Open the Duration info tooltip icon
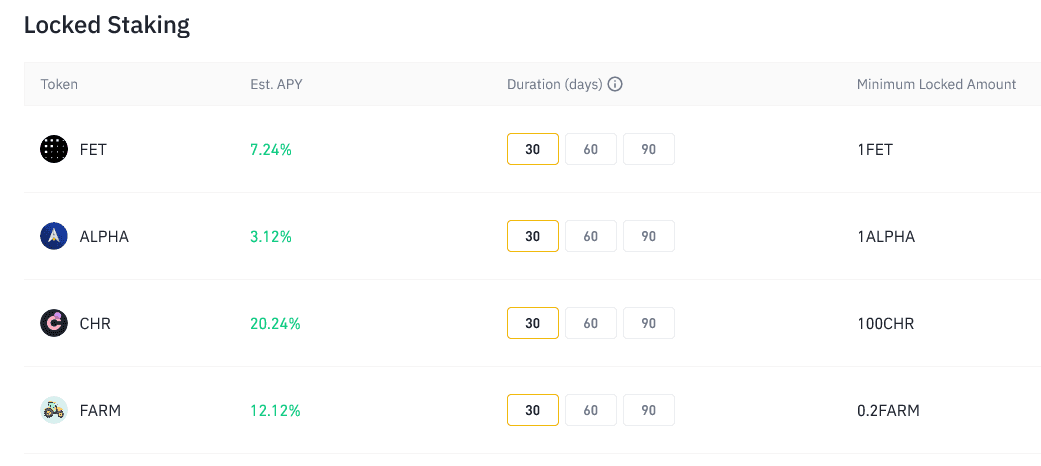 (x=615, y=84)
